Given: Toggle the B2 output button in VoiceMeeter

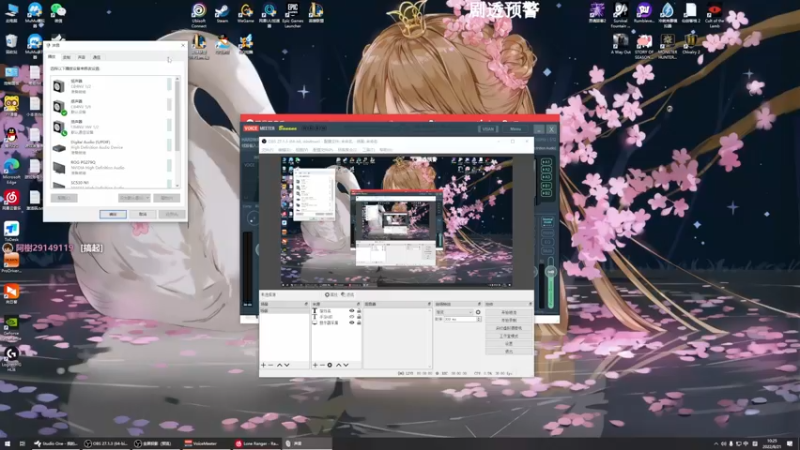Looking at the screenshot, I should [x=546, y=193].
